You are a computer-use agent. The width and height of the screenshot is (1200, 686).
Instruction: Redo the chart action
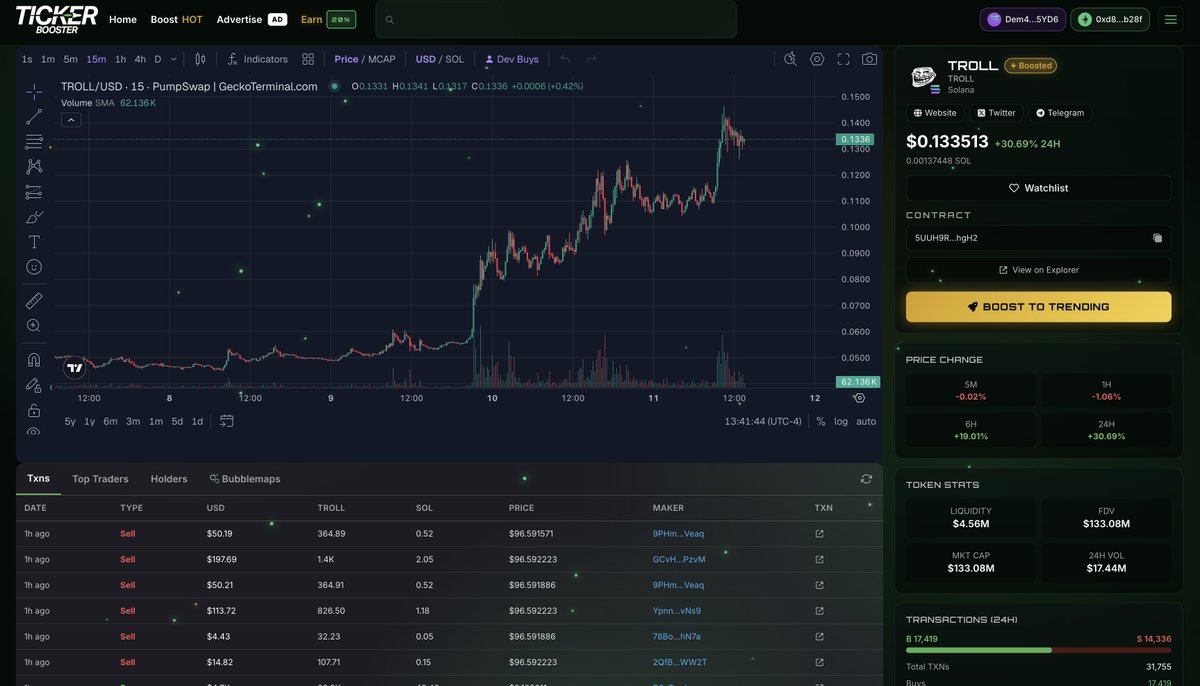[591, 59]
